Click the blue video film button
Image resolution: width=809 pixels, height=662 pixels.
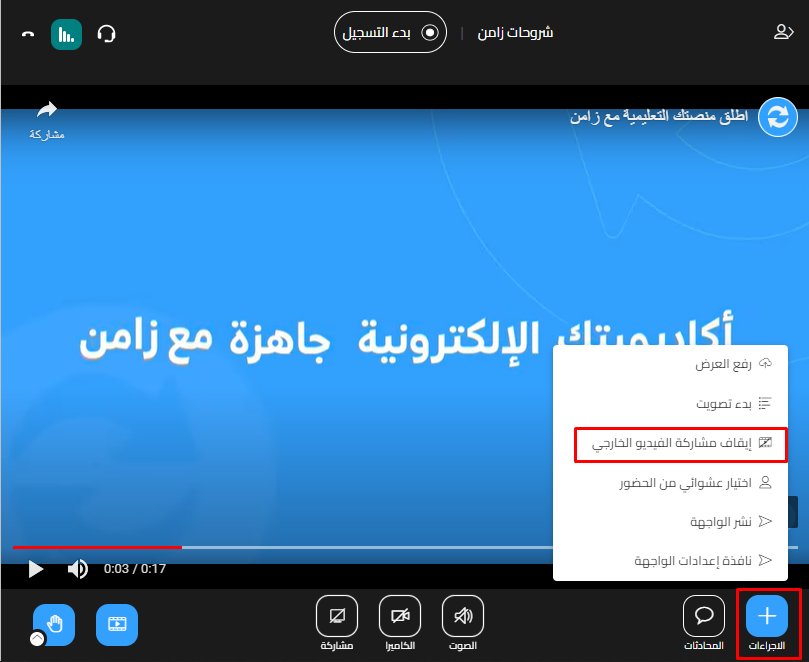[117, 624]
